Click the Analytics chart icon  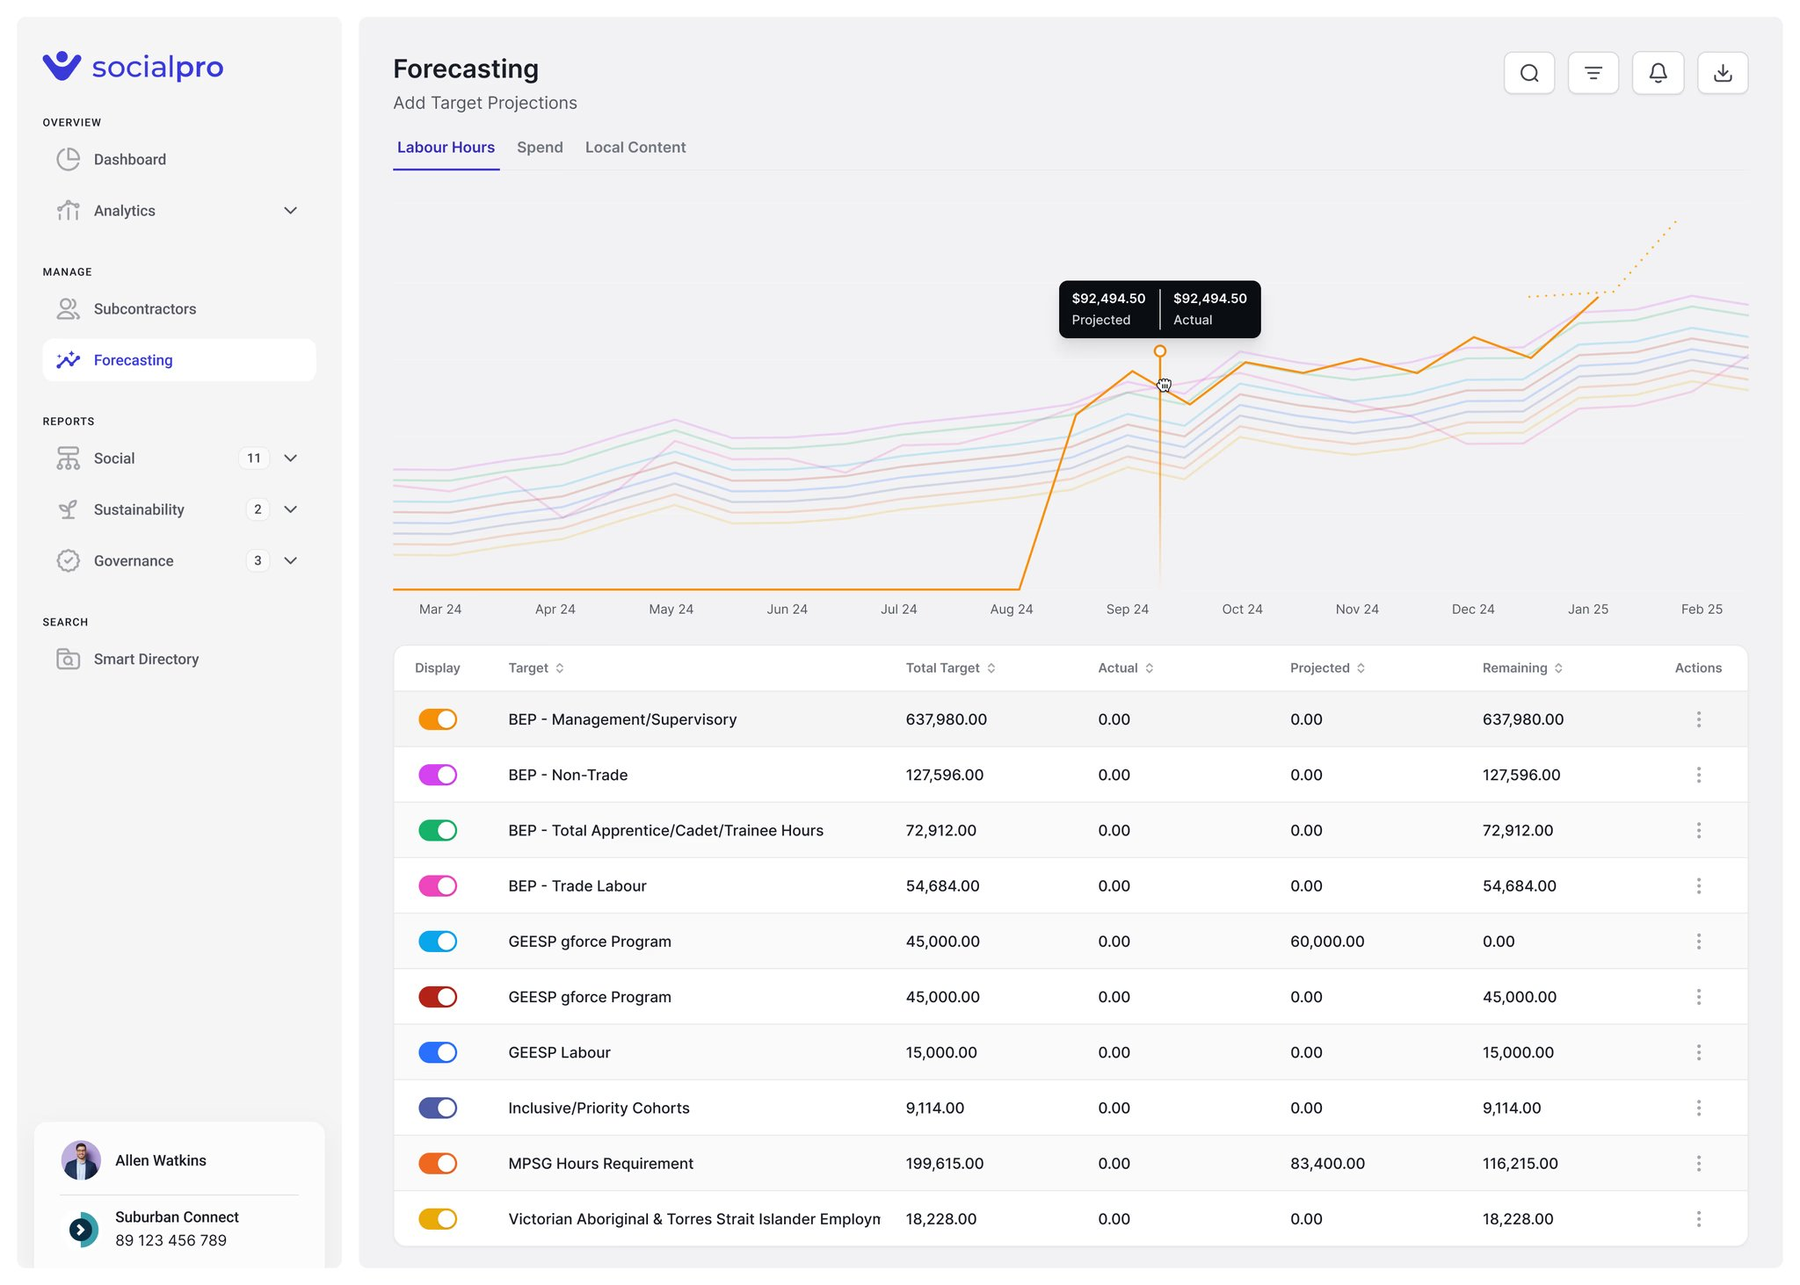(68, 210)
